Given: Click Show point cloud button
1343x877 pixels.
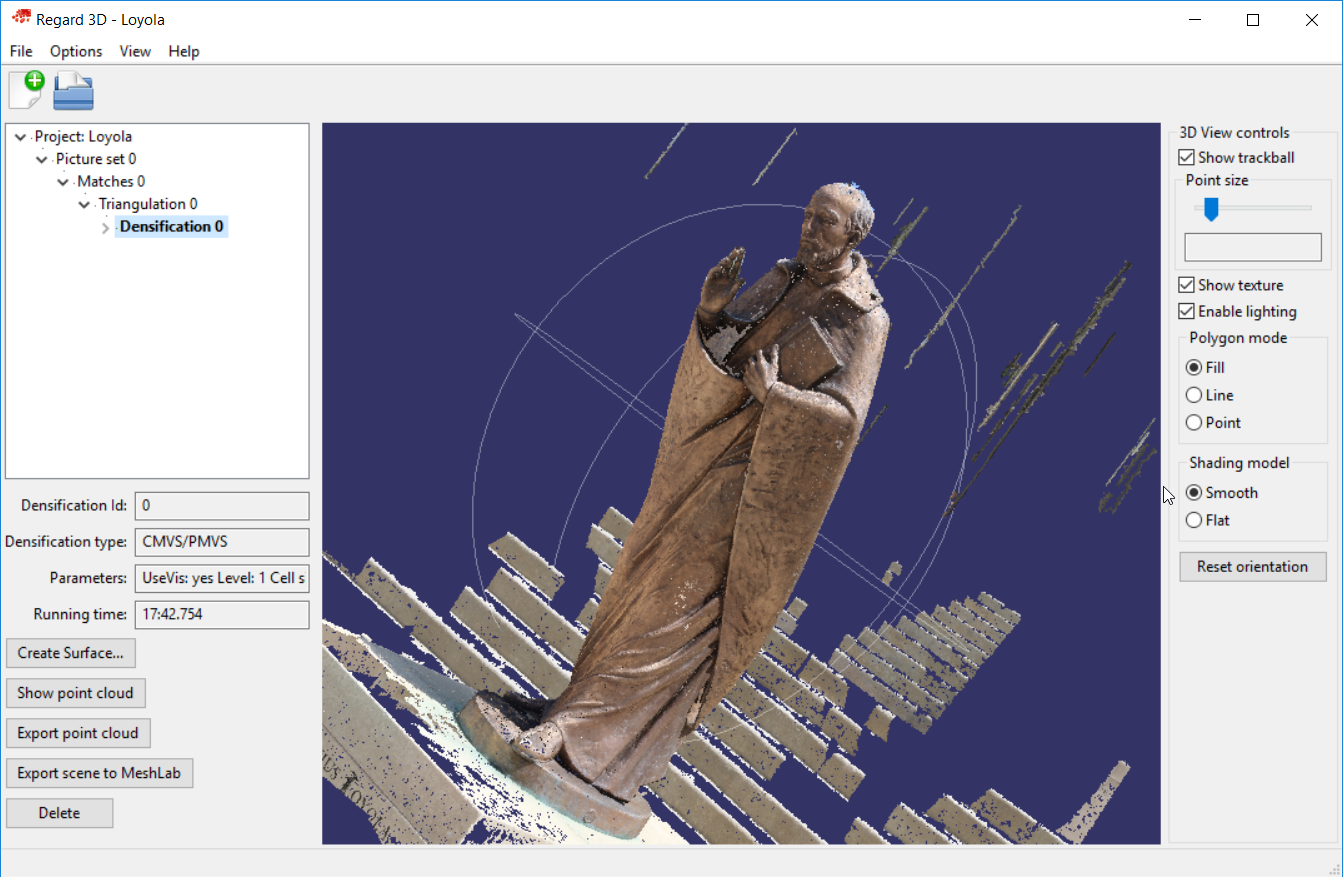Looking at the screenshot, I should 75,693.
